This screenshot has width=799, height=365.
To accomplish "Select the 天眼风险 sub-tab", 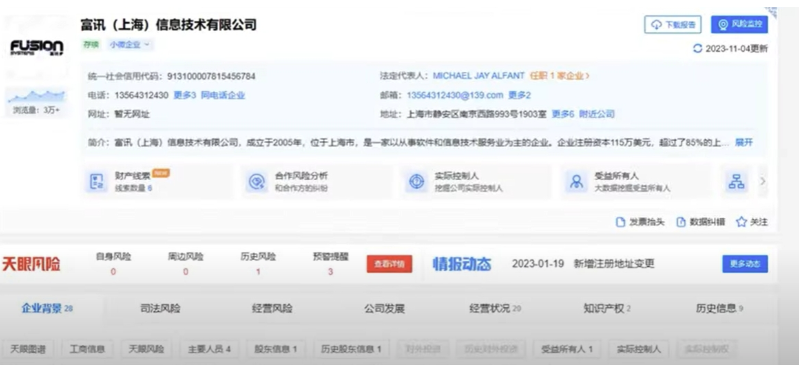I will (x=147, y=349).
